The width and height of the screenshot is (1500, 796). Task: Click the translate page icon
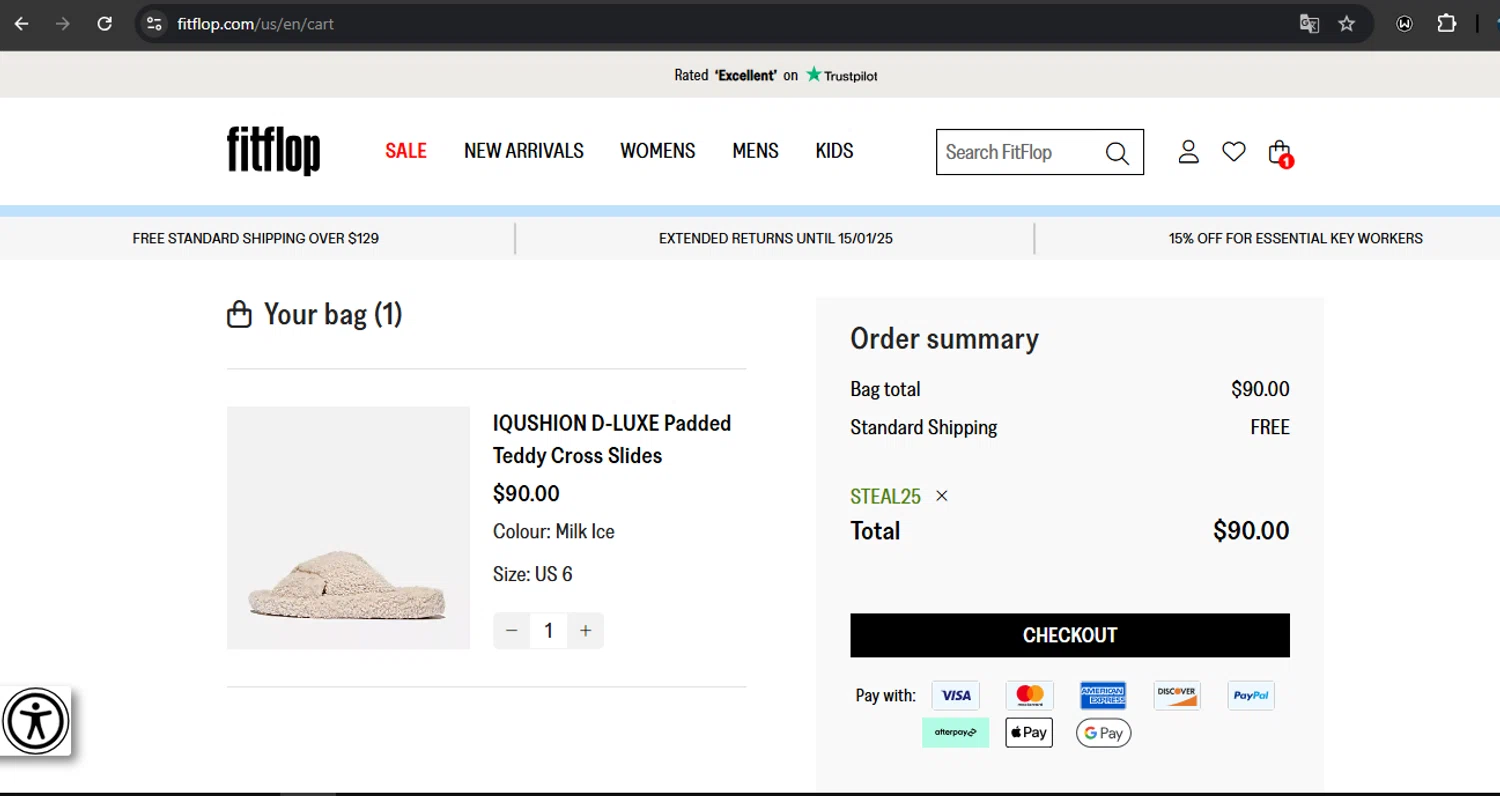(1309, 23)
